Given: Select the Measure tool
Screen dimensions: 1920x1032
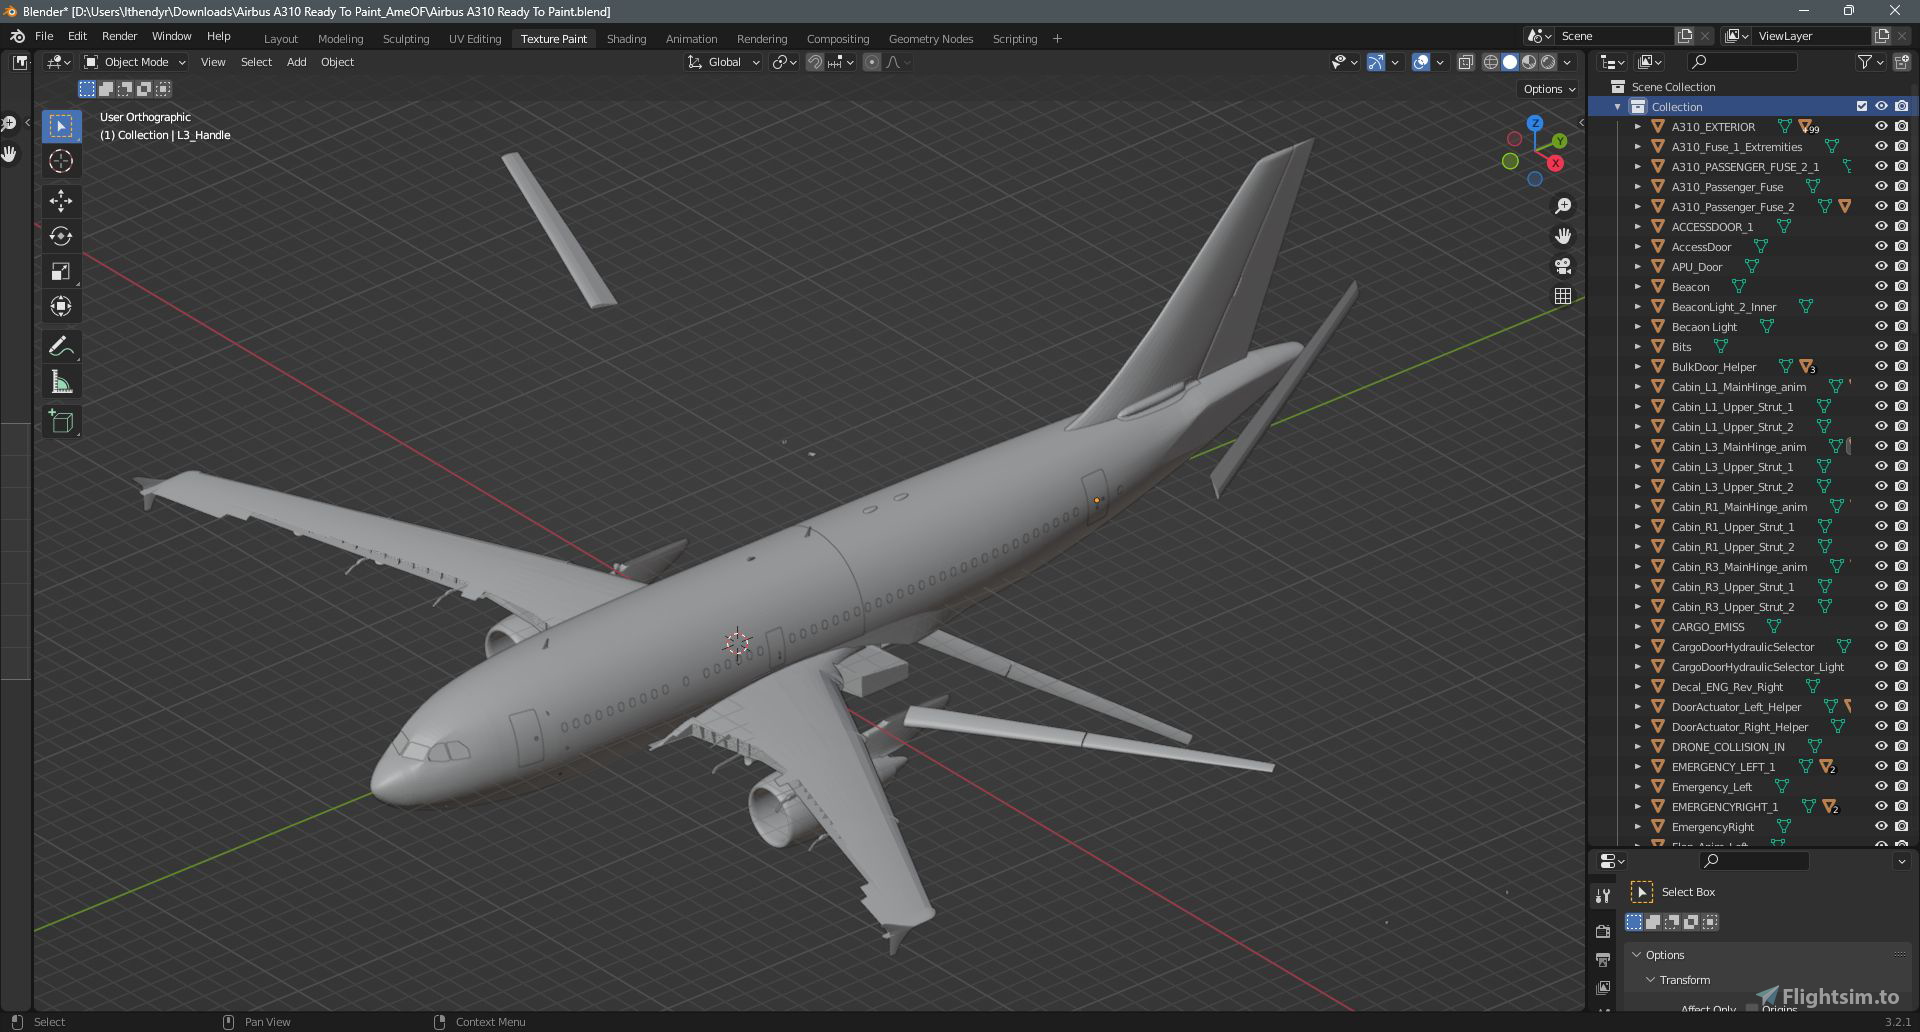Looking at the screenshot, I should [x=61, y=382].
